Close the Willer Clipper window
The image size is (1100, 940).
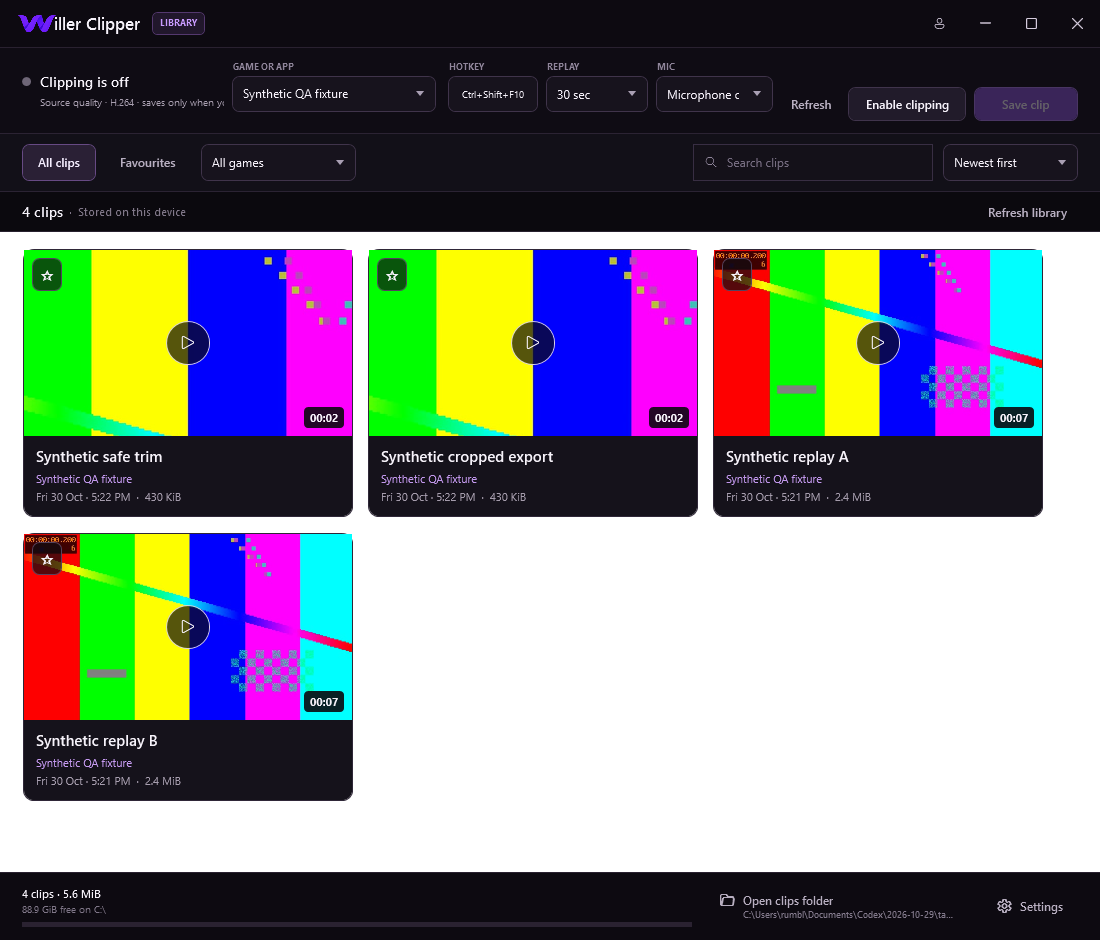pos(1078,24)
